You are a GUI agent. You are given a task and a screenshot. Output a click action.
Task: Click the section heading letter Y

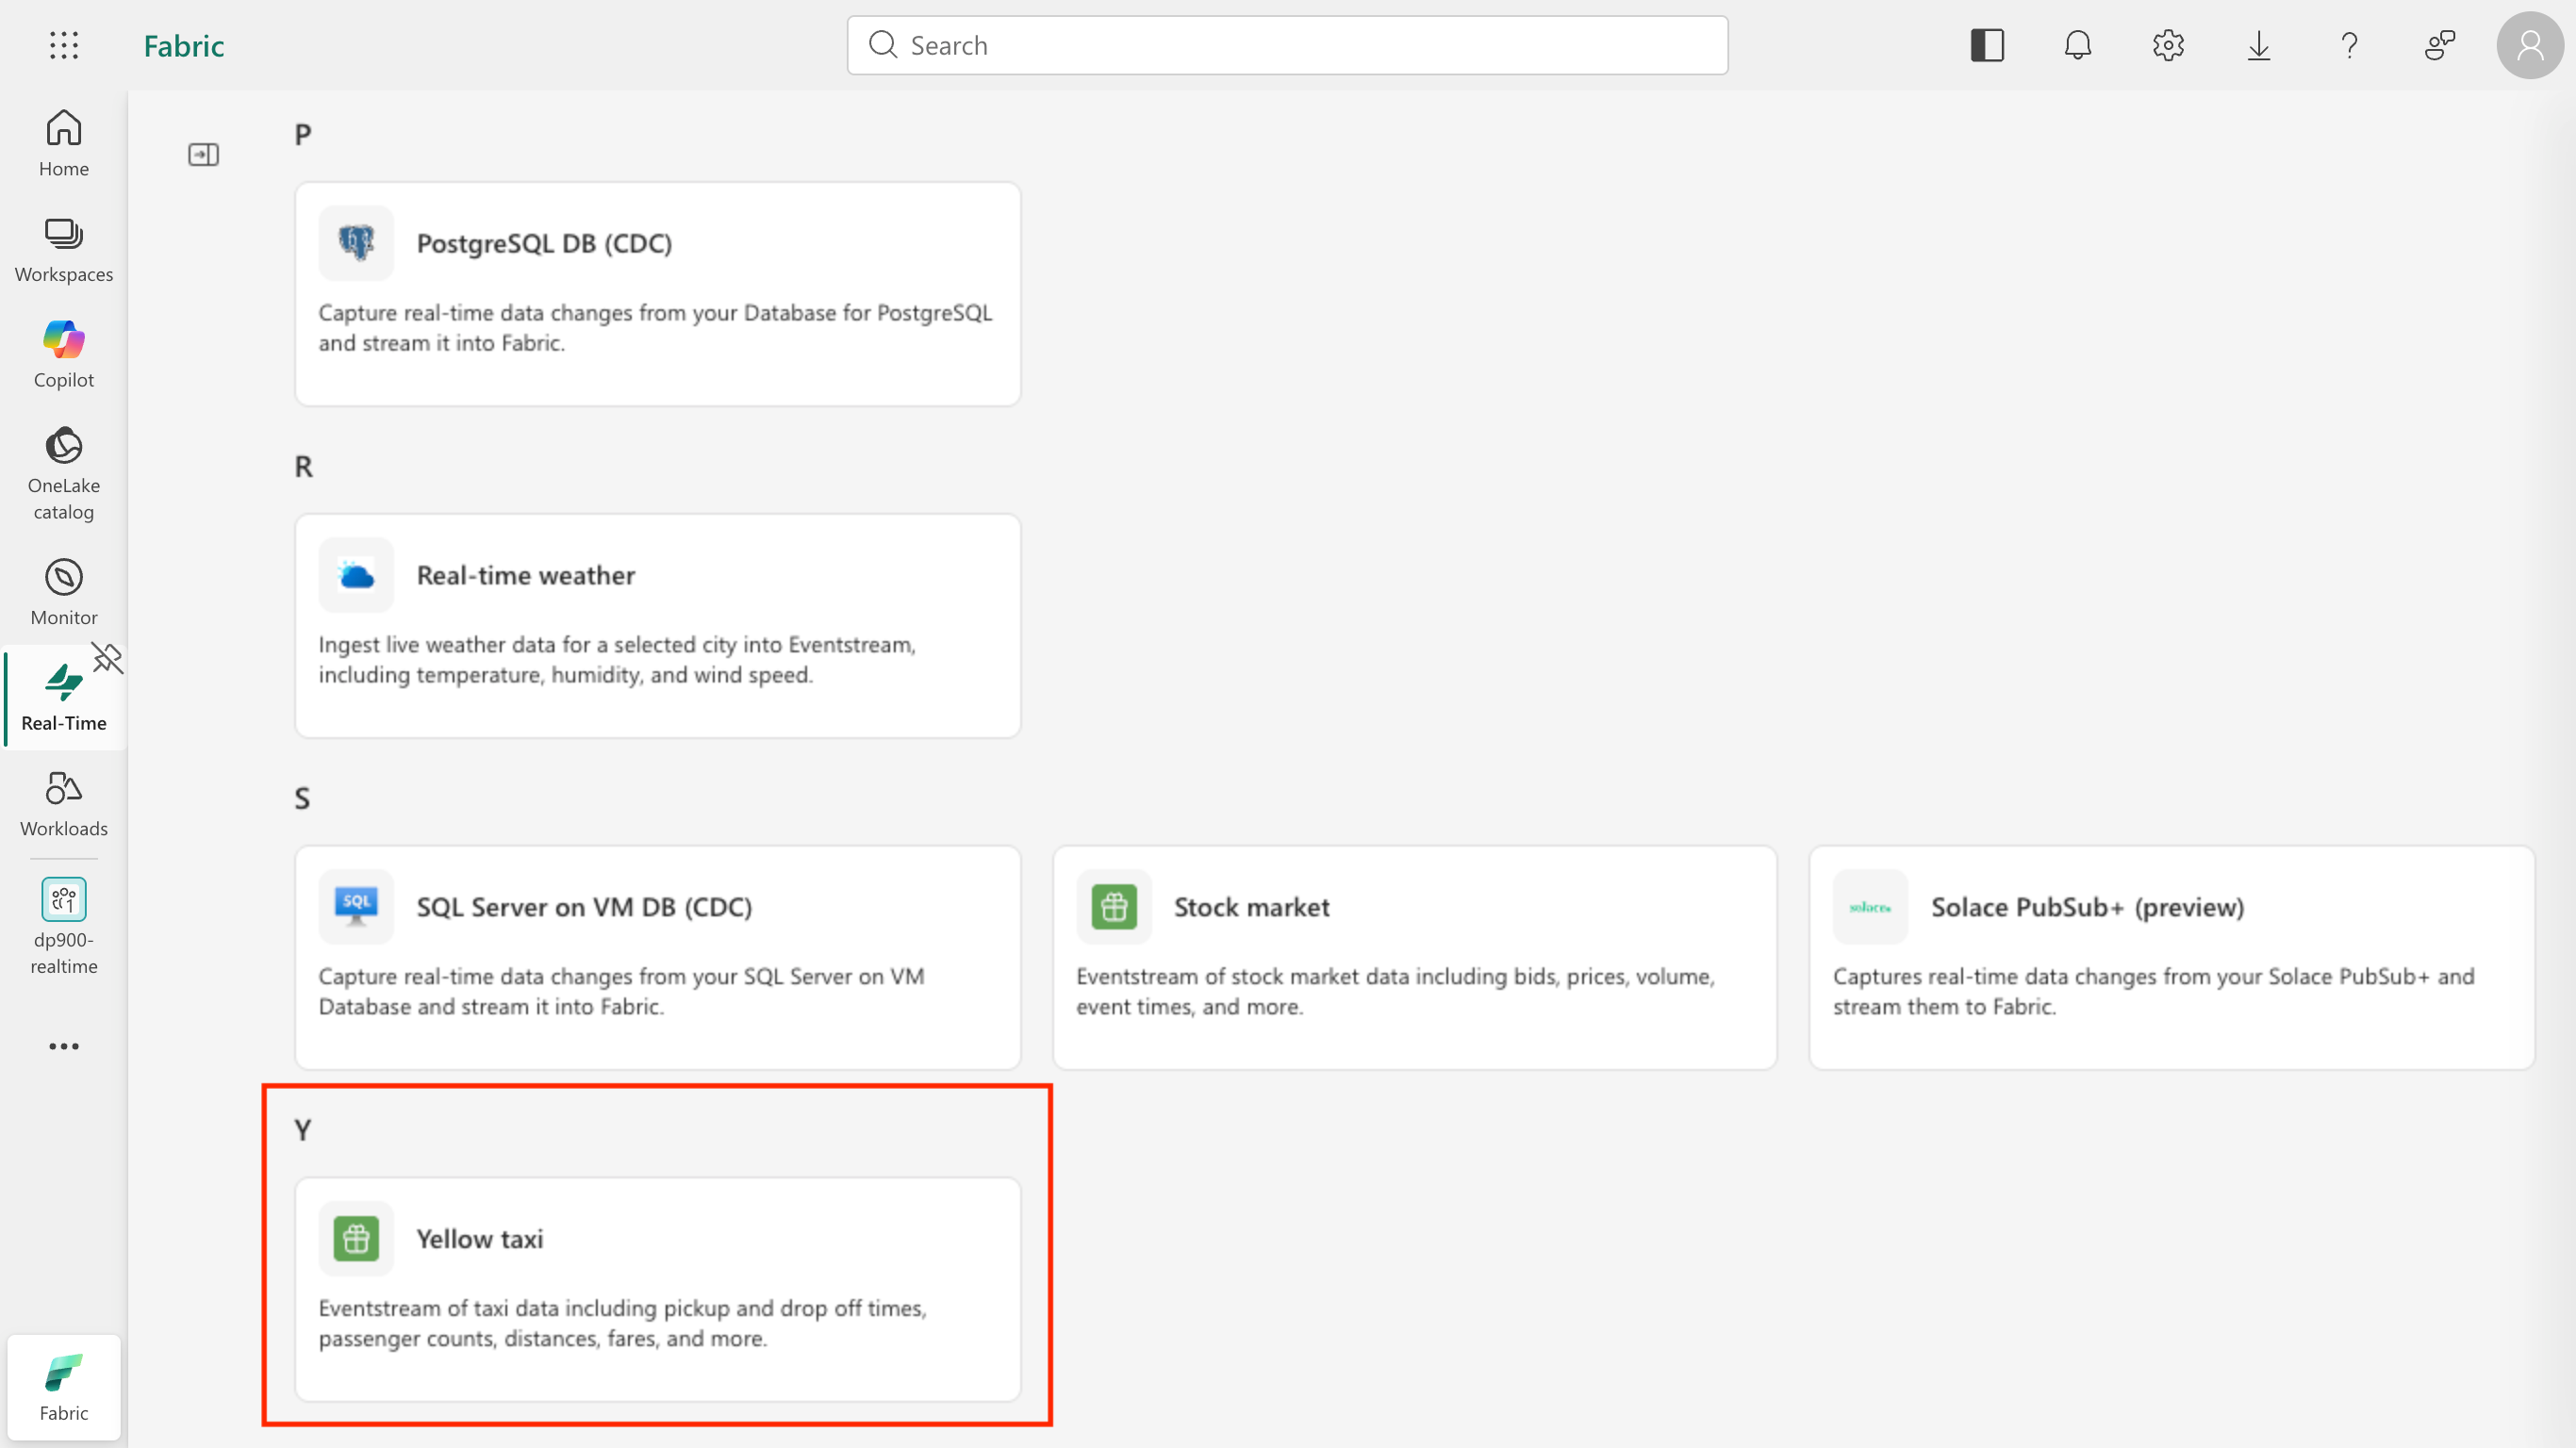303,1130
